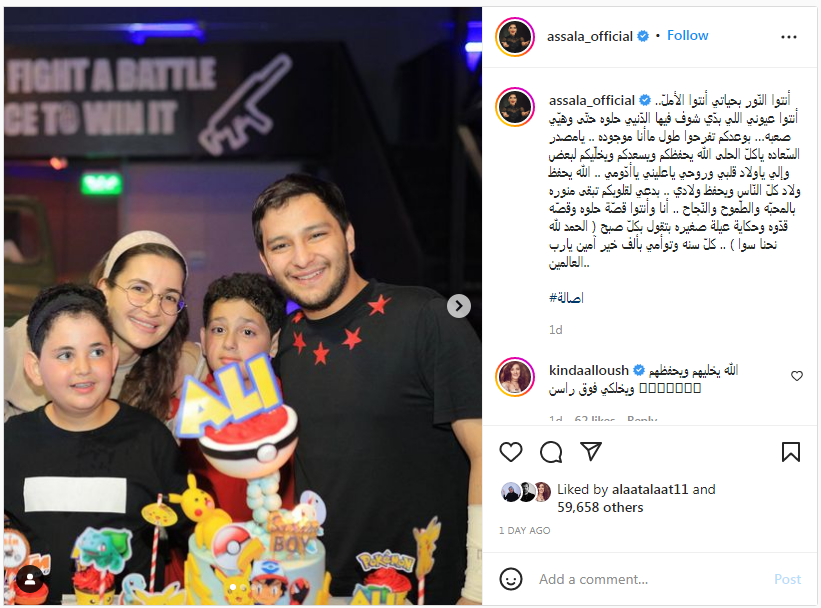Click kindaalloush's comment avatar

[x=515, y=377]
